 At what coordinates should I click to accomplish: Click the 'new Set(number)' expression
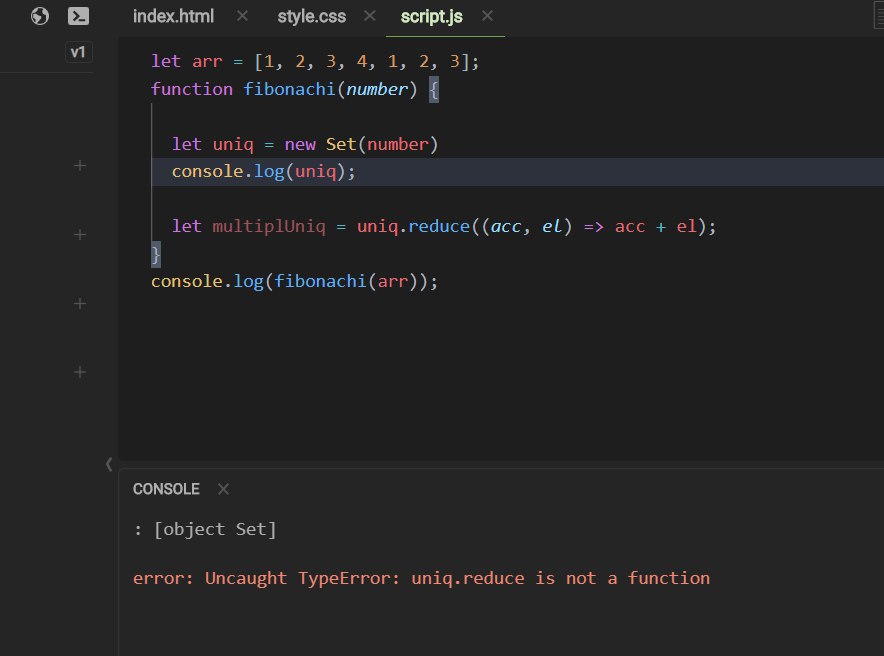click(361, 144)
